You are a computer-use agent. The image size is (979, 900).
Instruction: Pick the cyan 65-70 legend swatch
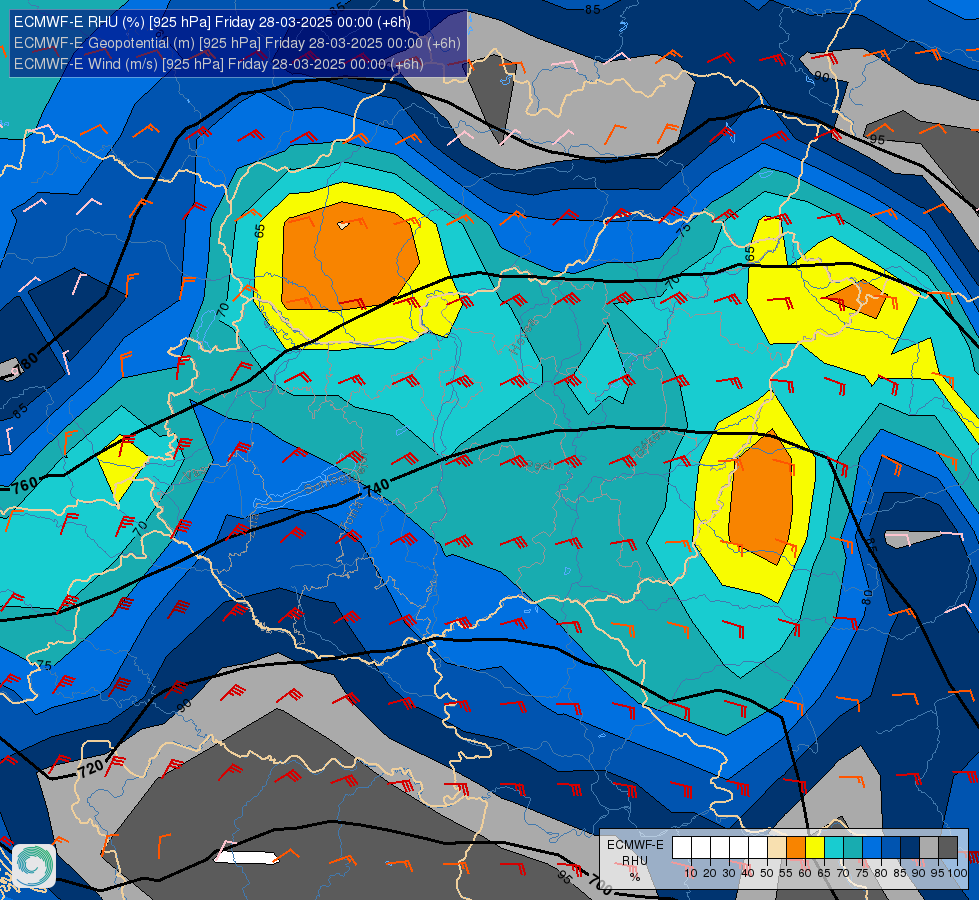point(834,847)
